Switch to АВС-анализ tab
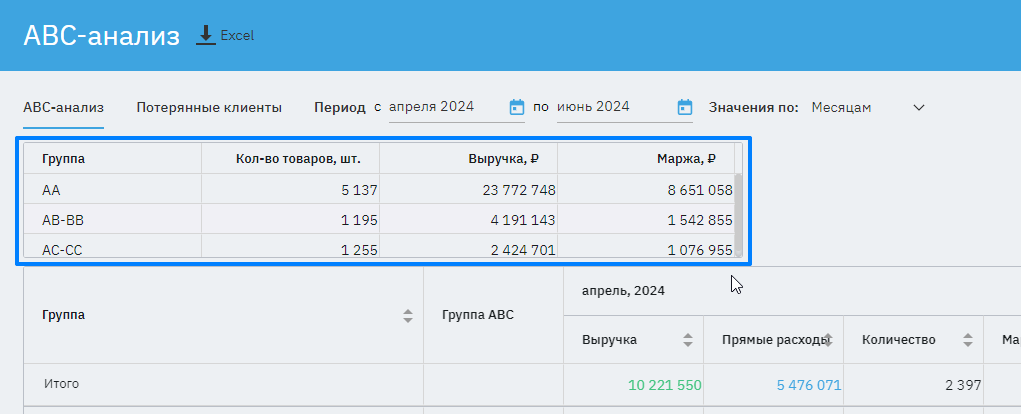The width and height of the screenshot is (1021, 414). pos(63,107)
